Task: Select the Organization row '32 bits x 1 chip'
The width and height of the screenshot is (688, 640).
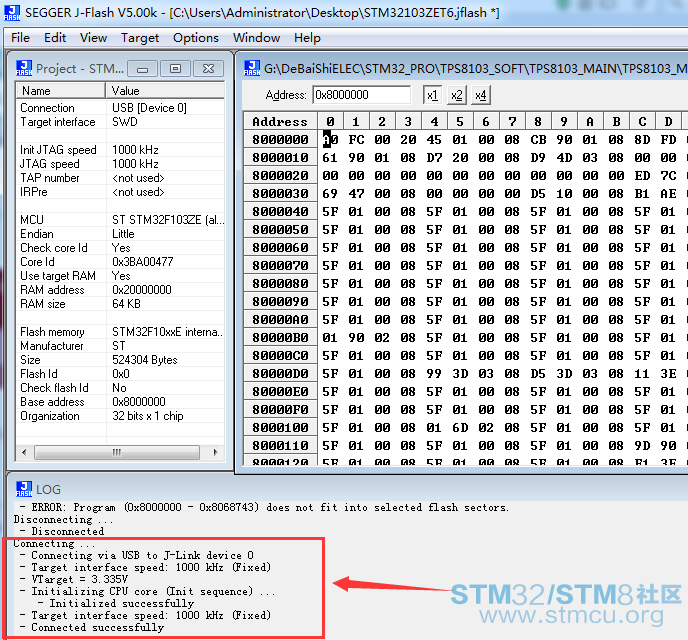Action: (121, 416)
